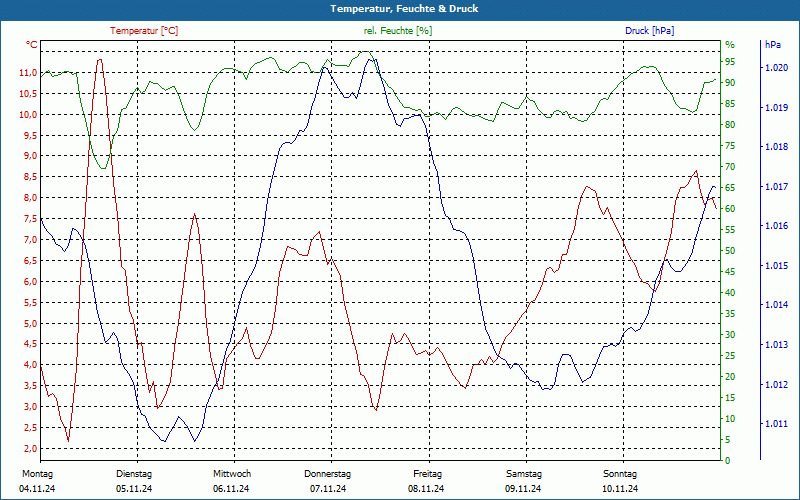Click the 'Mittwoch' day label
The image size is (800, 500).
(x=232, y=474)
